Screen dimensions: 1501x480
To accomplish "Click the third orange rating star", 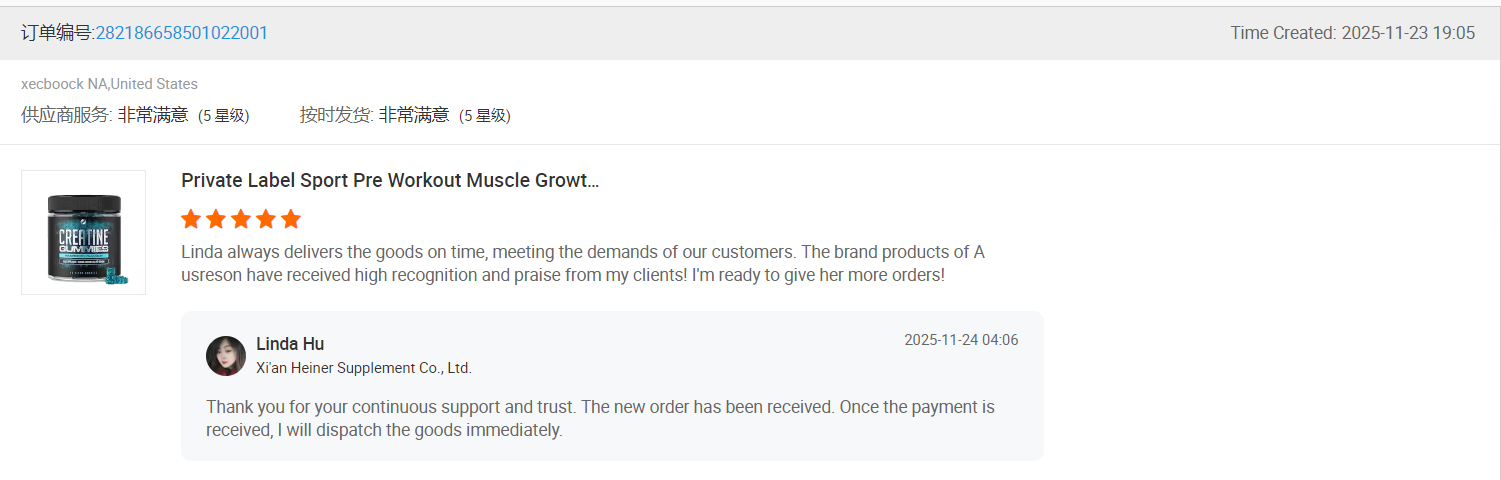I will [241, 219].
